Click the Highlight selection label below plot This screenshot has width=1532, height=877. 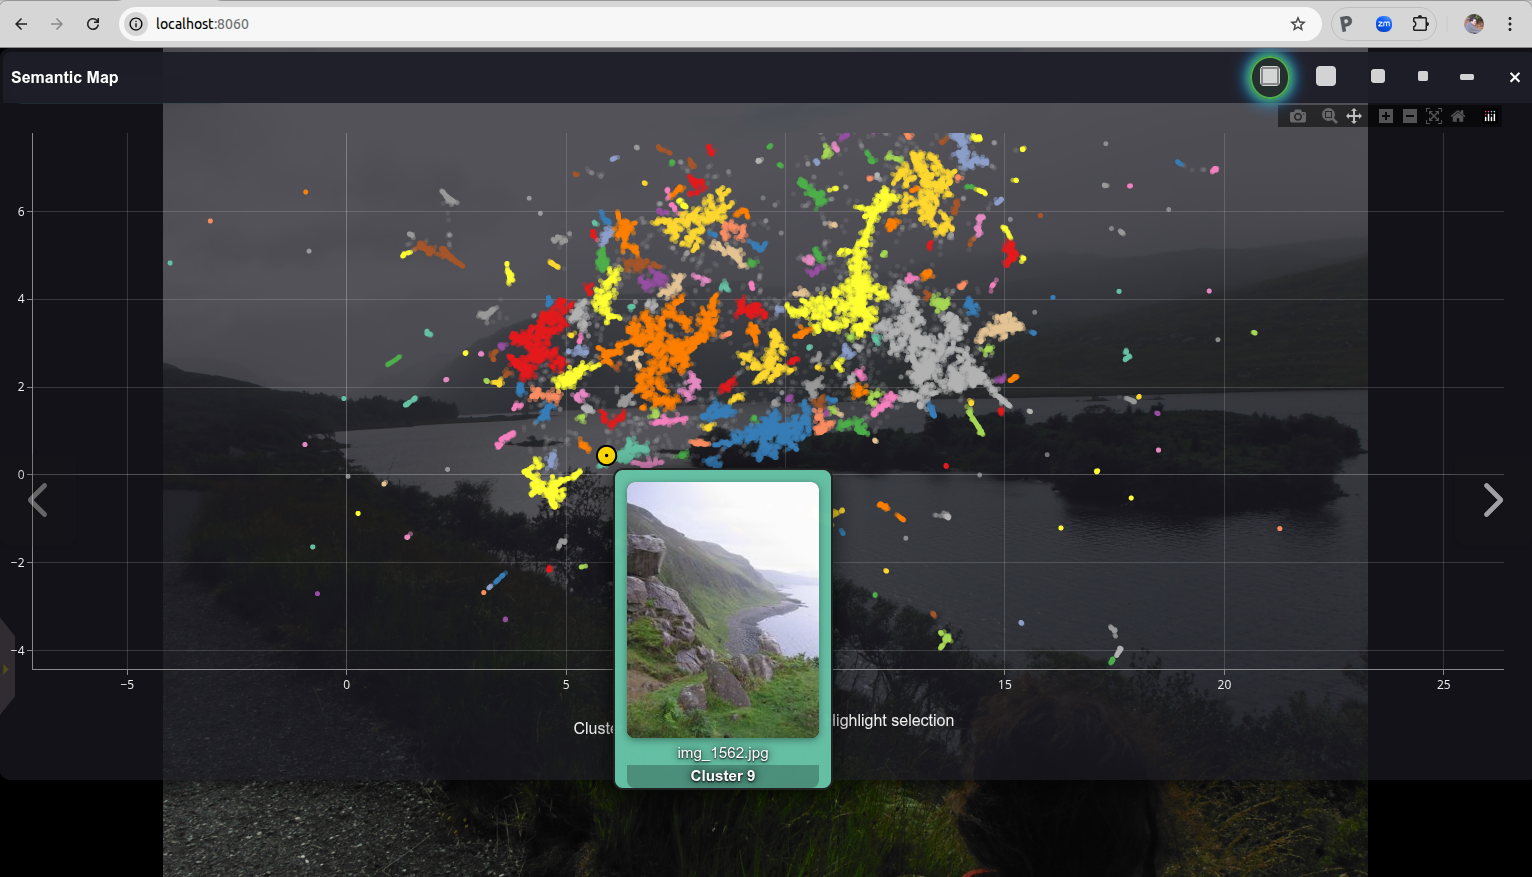(893, 720)
